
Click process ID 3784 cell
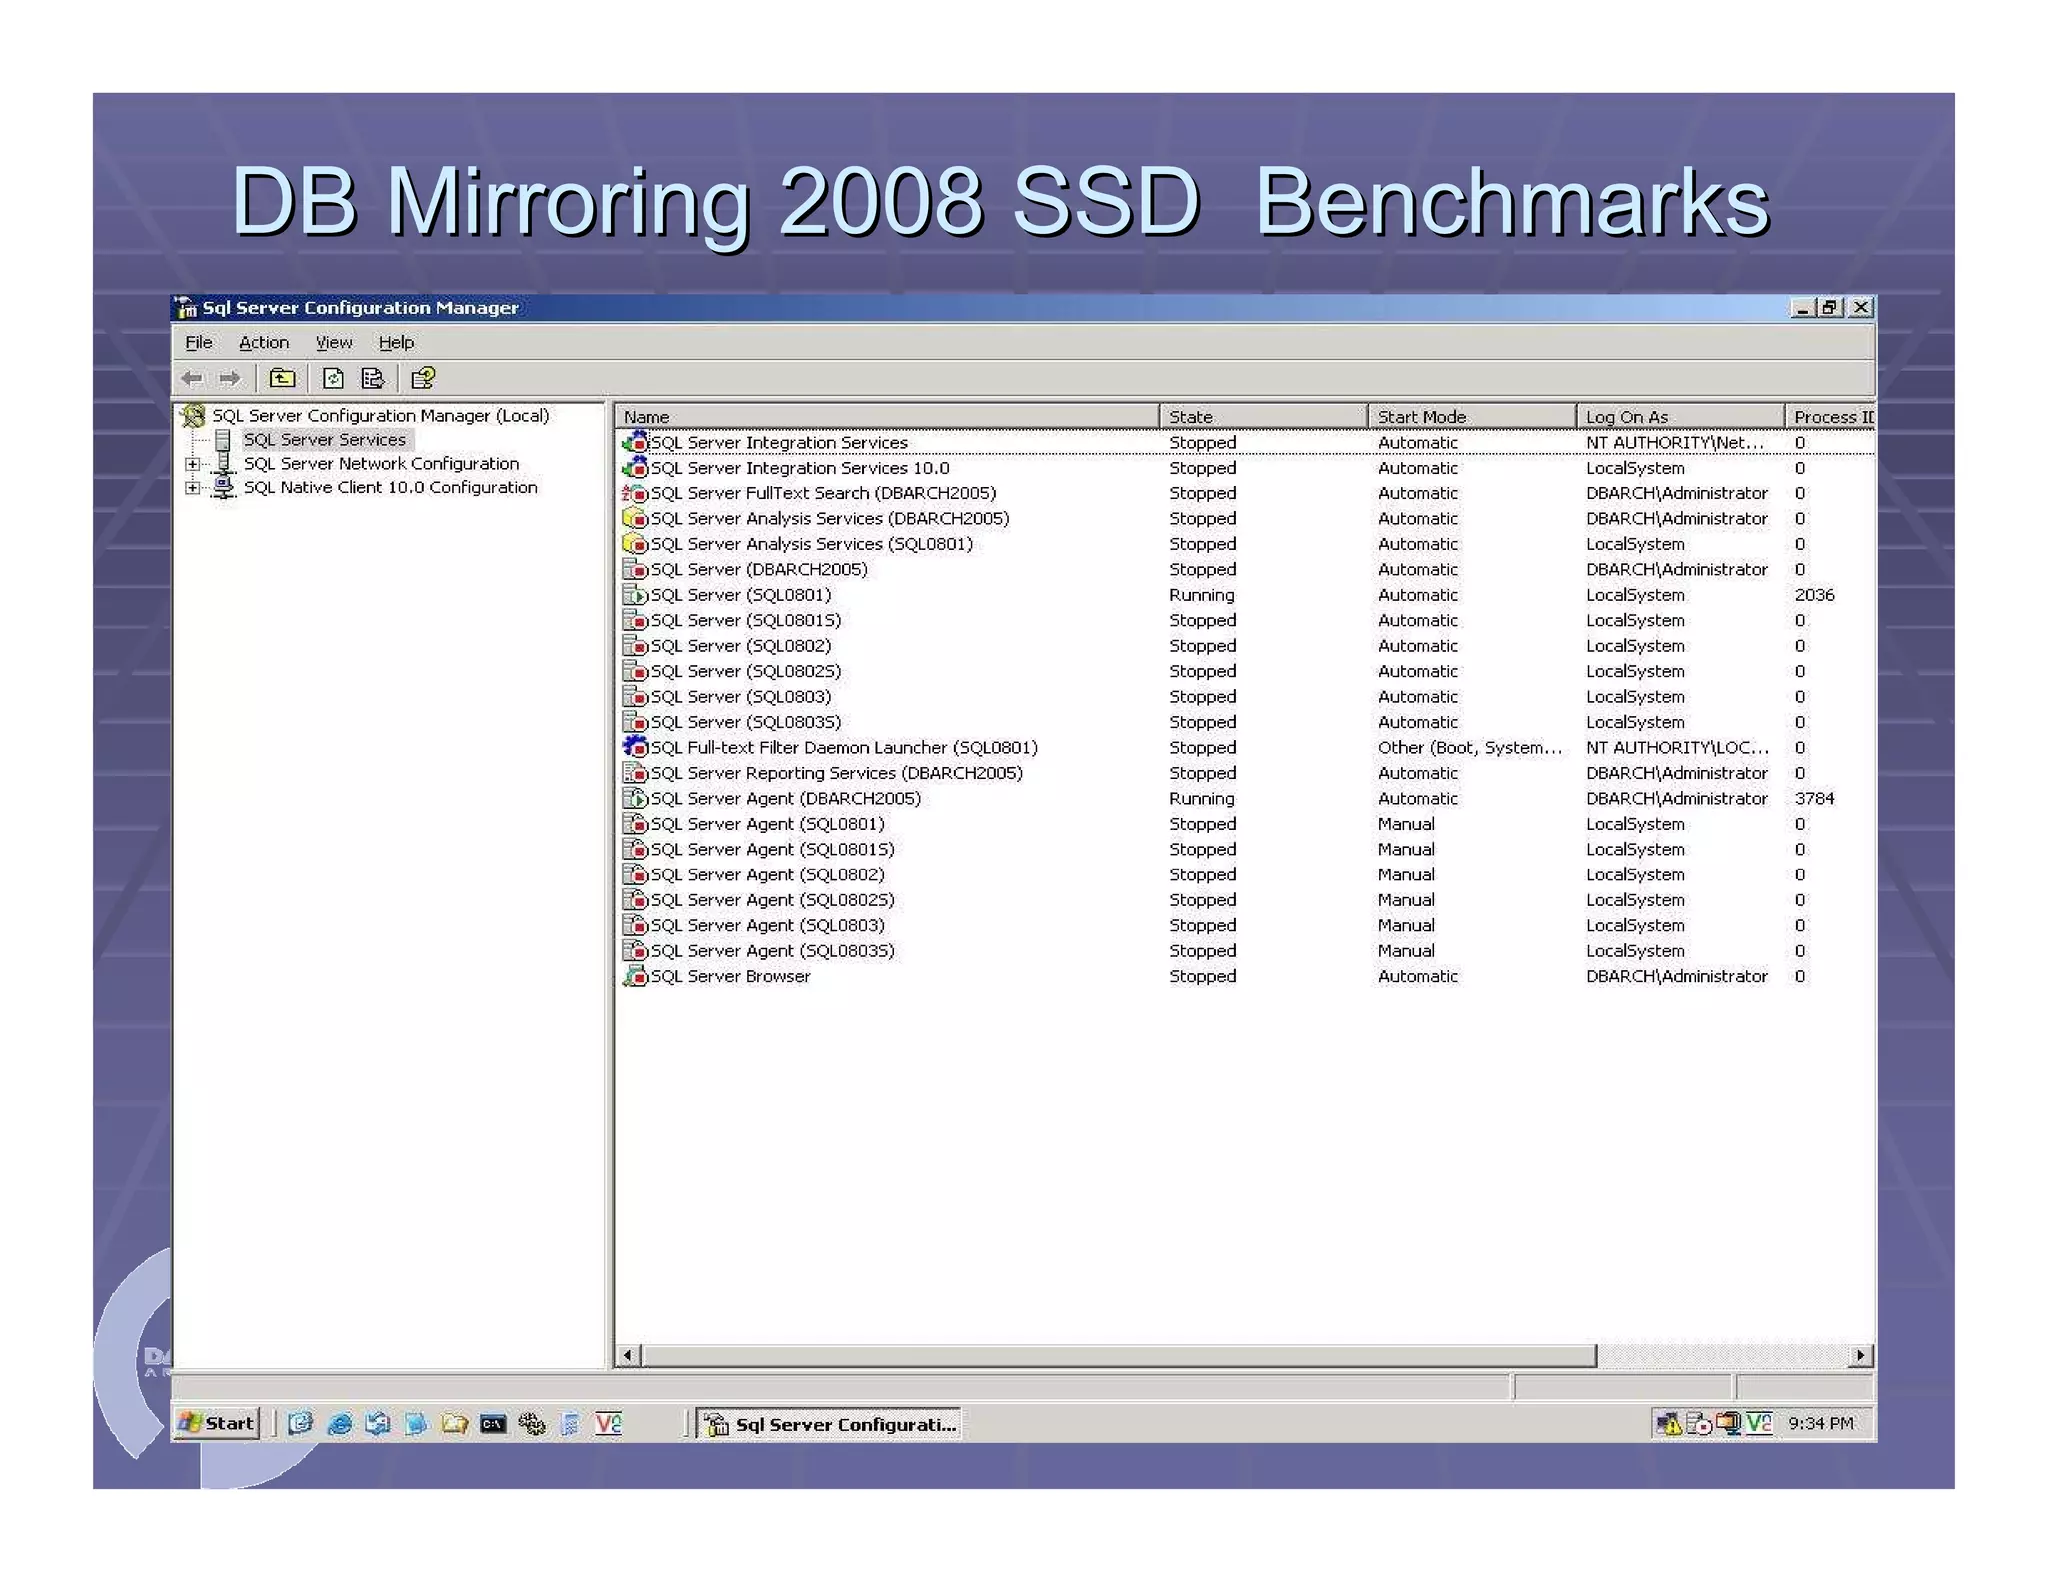pos(1814,798)
